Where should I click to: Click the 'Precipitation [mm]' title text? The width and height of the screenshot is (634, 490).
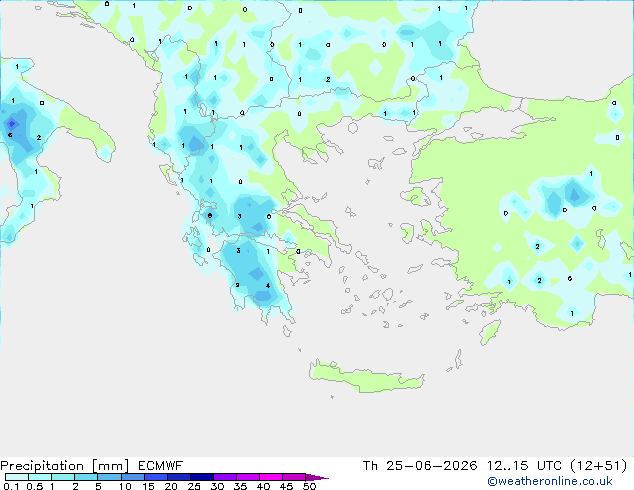coord(65,466)
